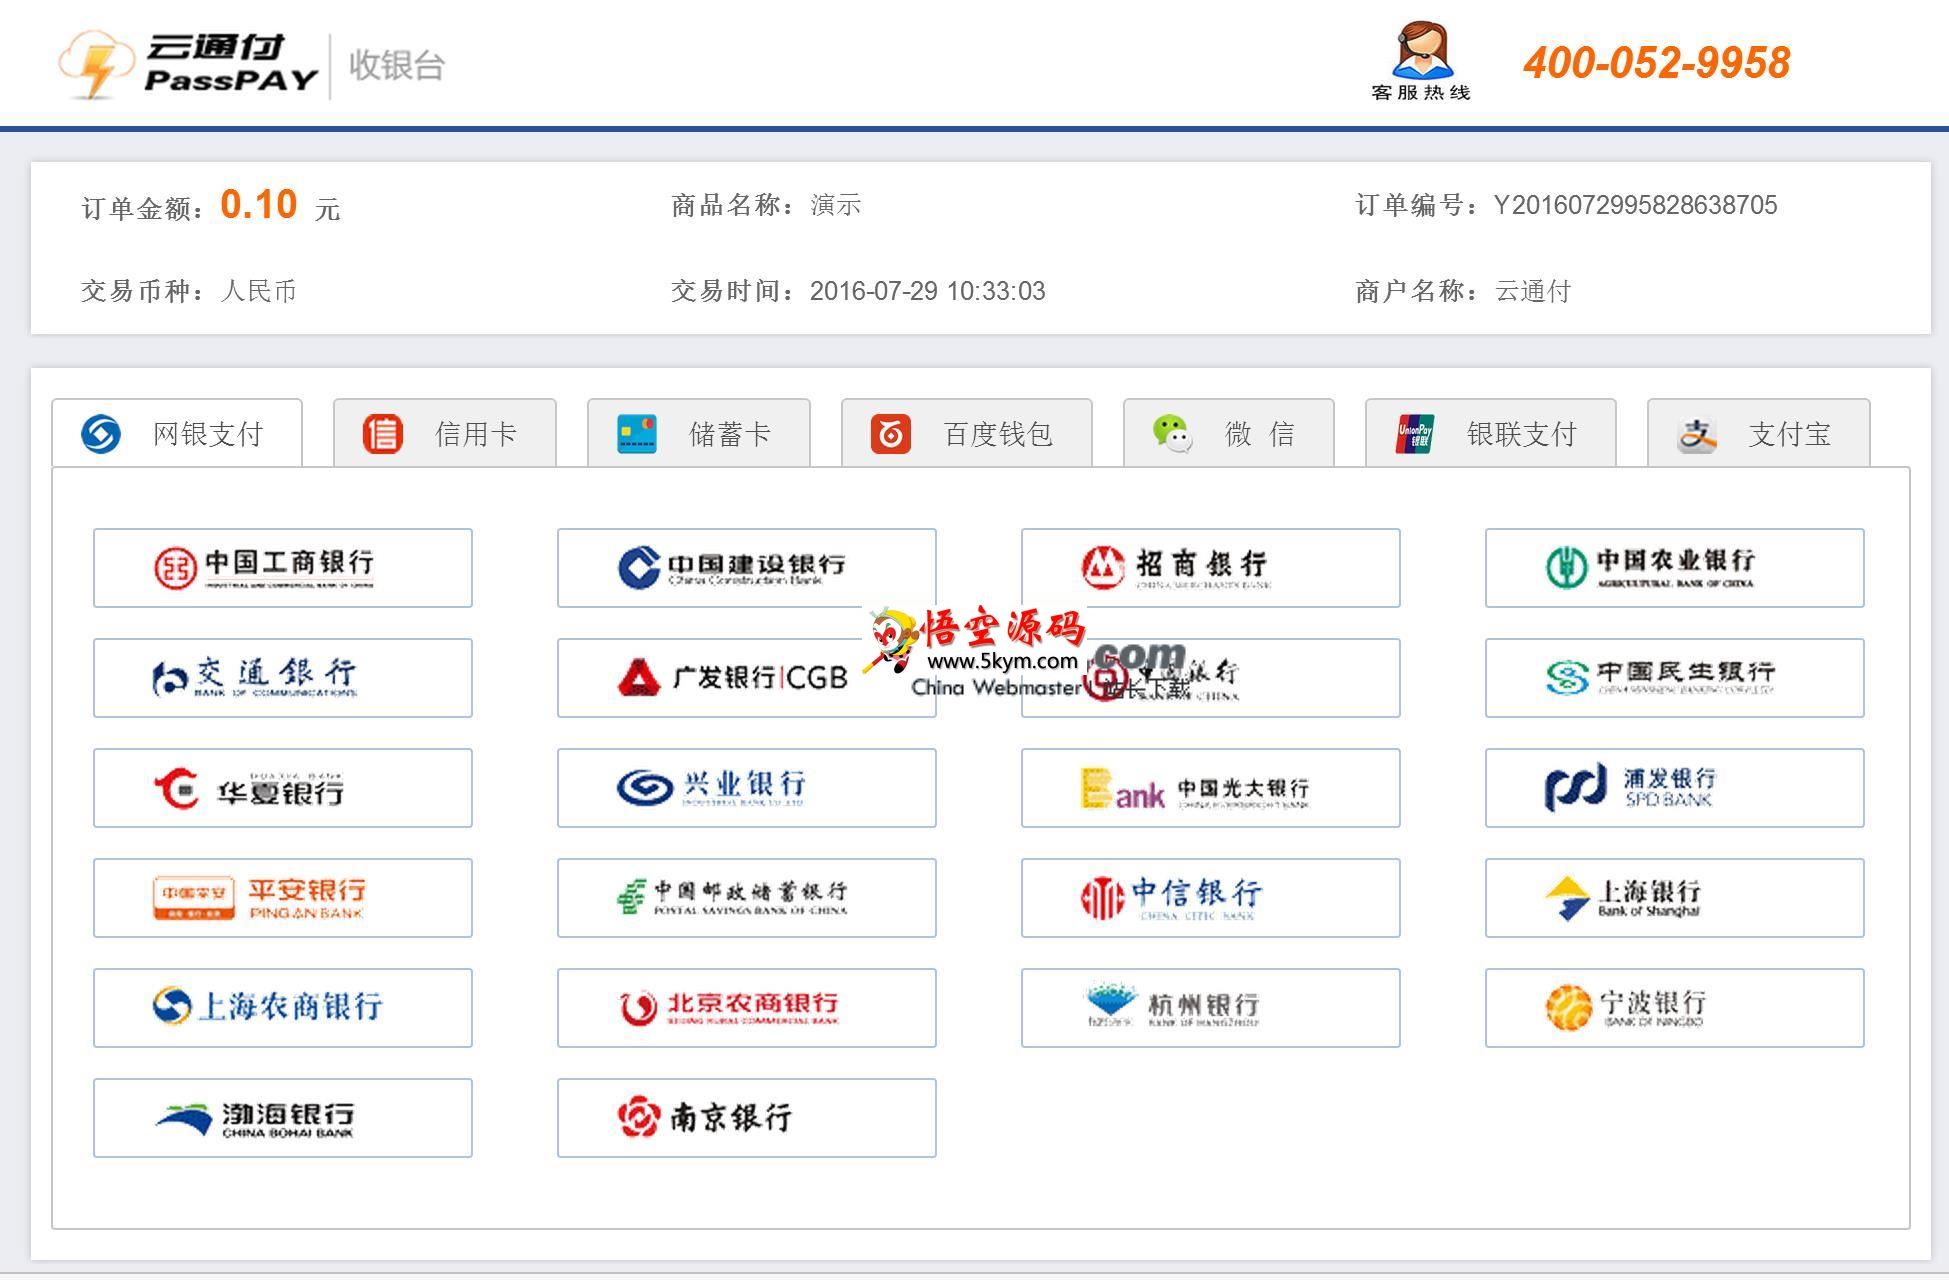Choose 华夏银行 bank option
Viewport: 1949px width, 1280px height.
tap(283, 788)
